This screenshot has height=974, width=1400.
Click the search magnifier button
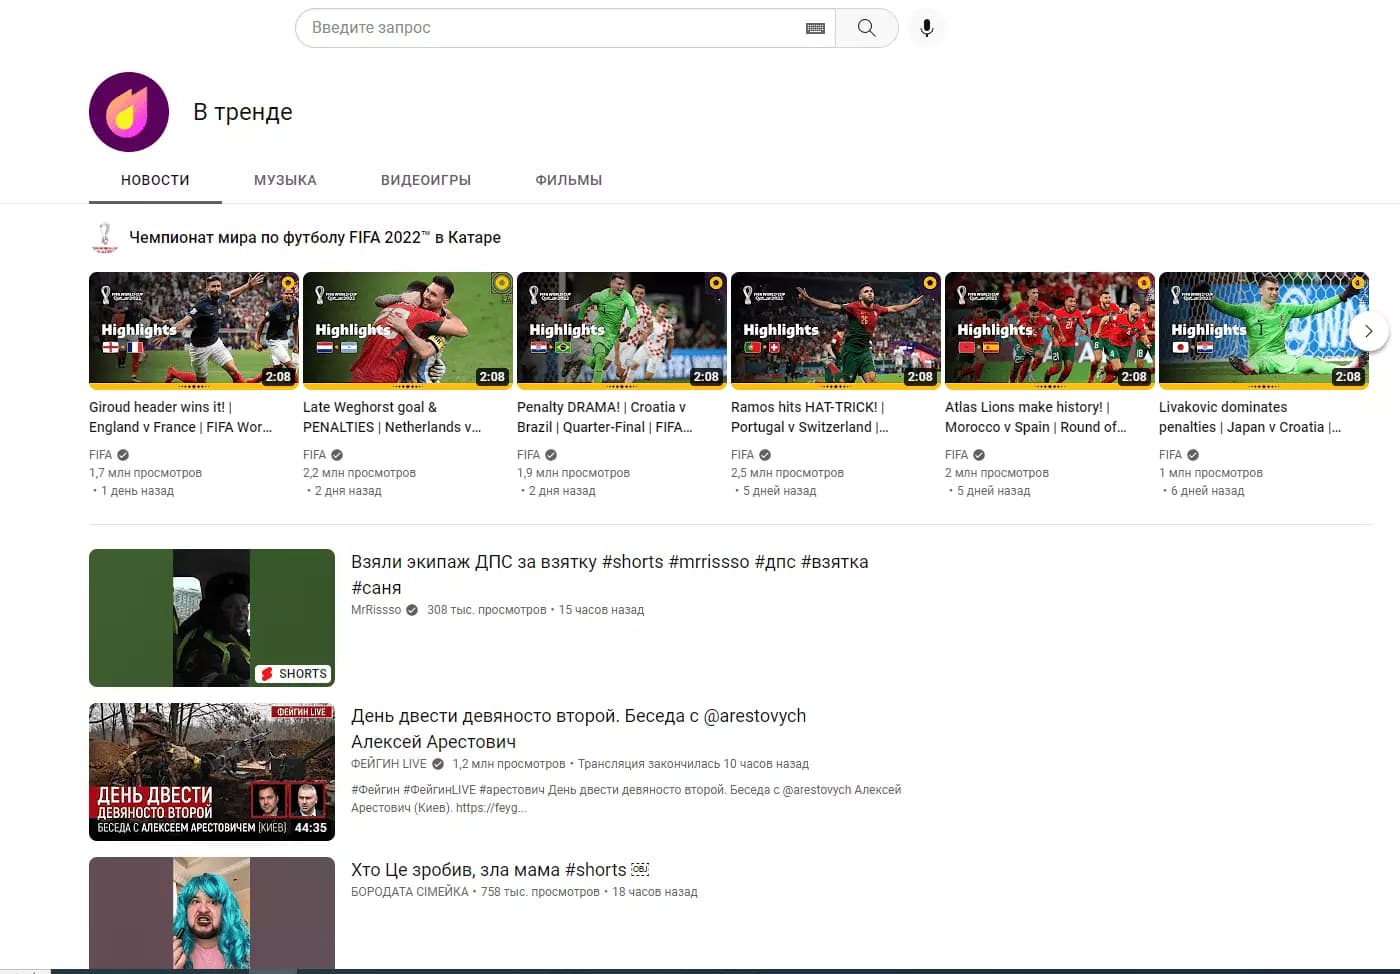866,28
